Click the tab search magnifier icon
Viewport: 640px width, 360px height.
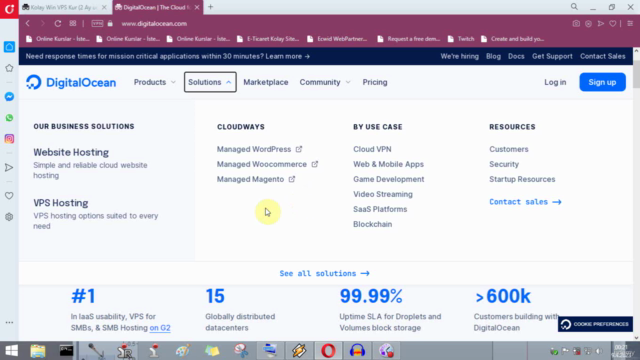[574, 7]
